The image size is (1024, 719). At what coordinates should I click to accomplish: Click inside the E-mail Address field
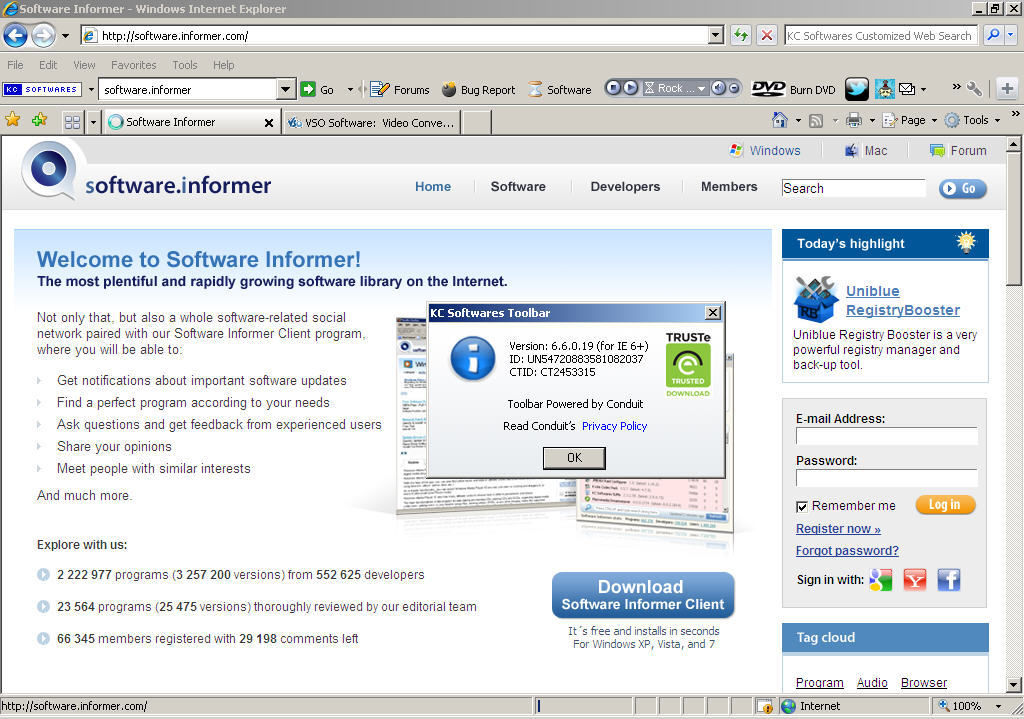(886, 436)
